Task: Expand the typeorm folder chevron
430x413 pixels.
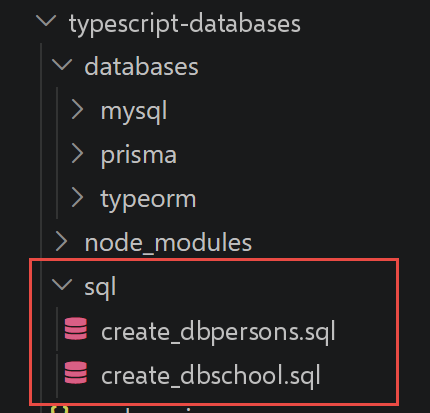Action: [x=77, y=197]
